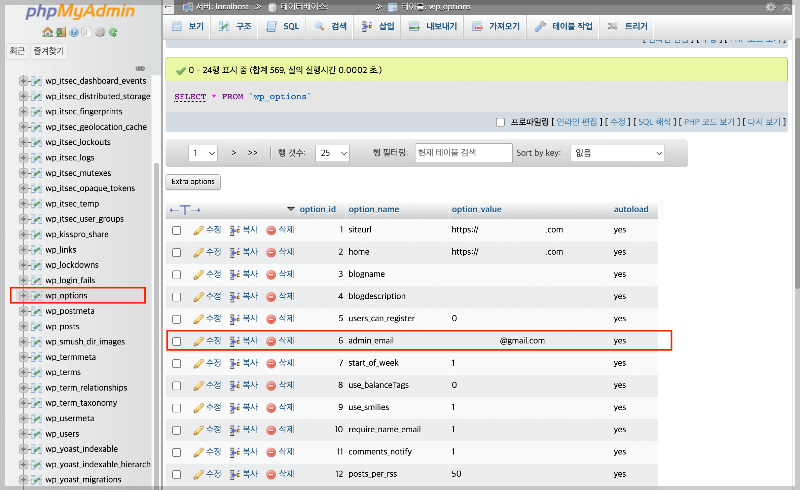This screenshot has height=490, width=800.
Task: Copy the comments_notify row
Action: pyautogui.click(x=244, y=452)
